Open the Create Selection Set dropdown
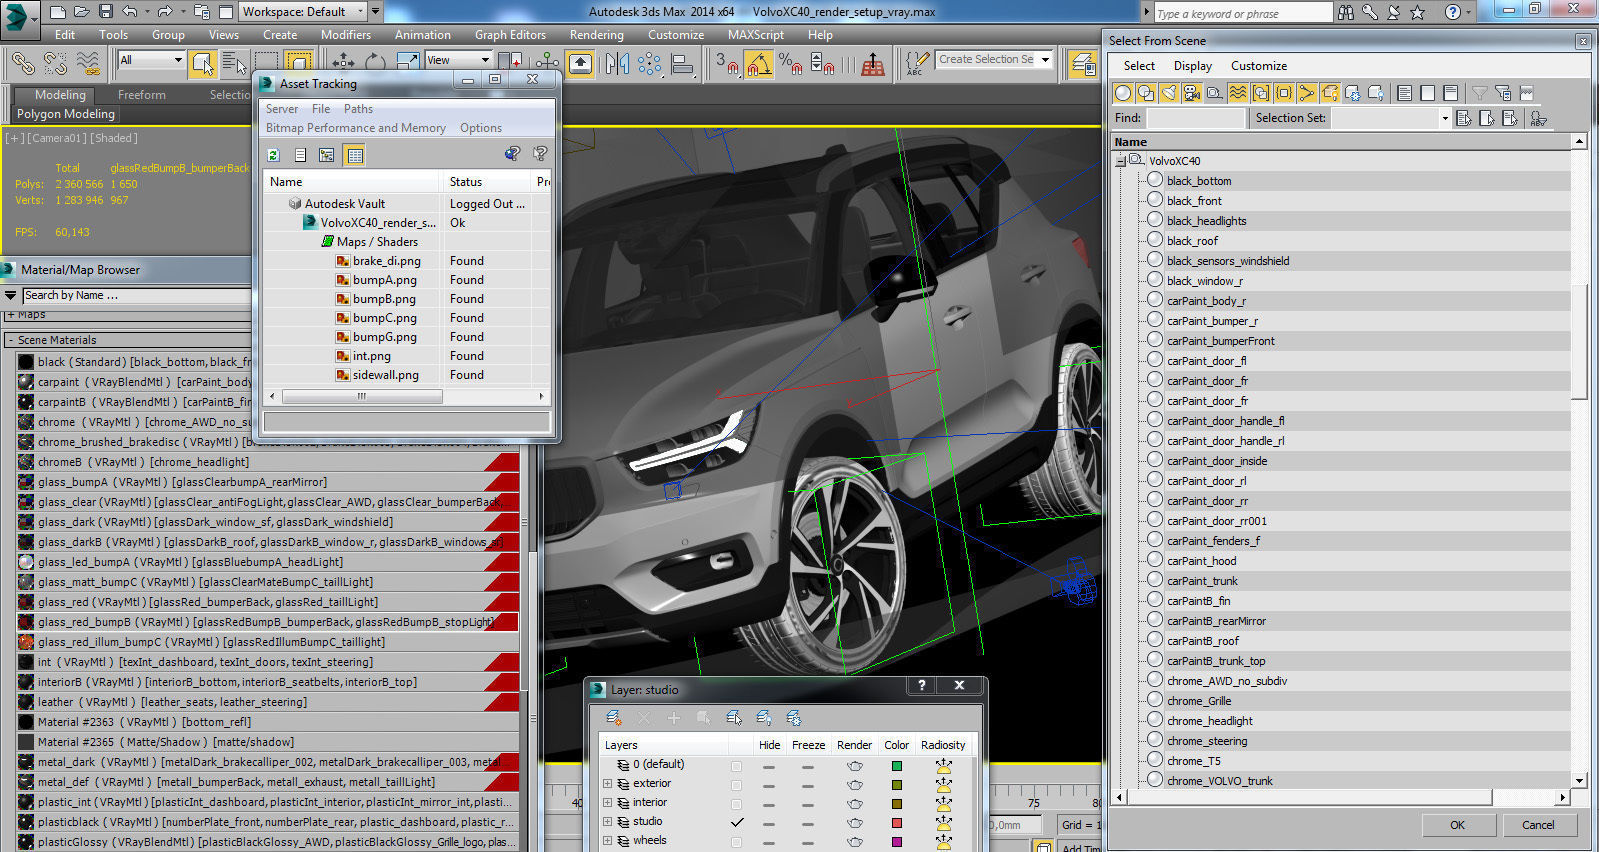1599x852 pixels. point(1045,60)
